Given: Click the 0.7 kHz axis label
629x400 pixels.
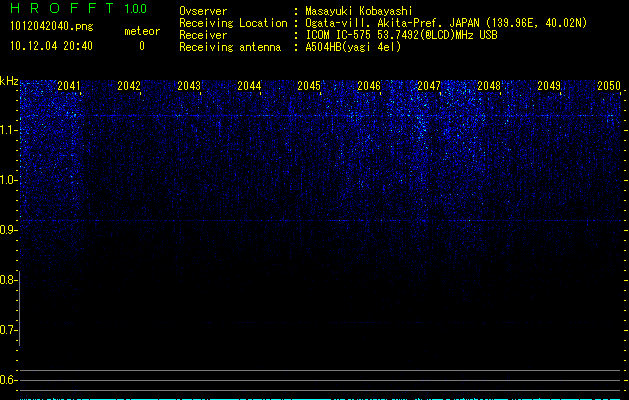Looking at the screenshot, I should [x=8, y=330].
